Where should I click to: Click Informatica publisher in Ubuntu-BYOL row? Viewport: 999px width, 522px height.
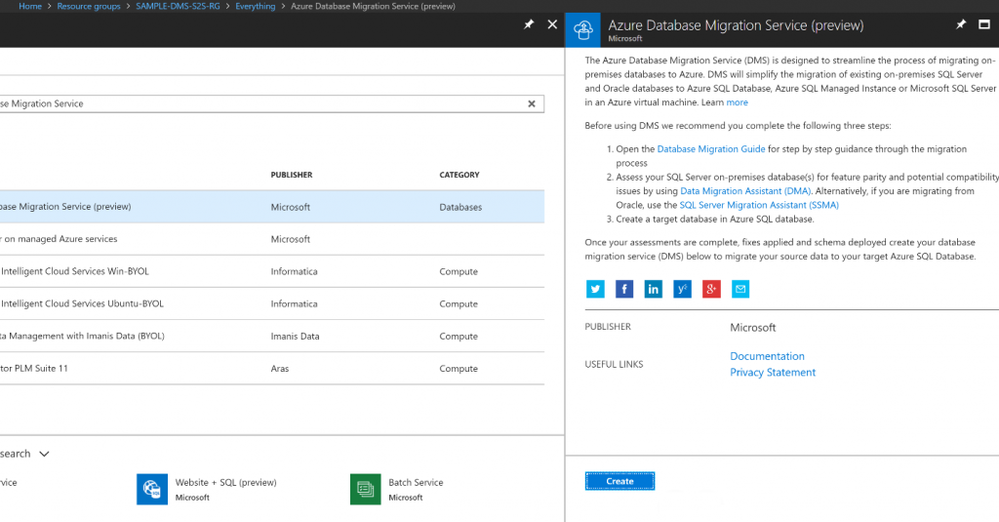click(x=294, y=304)
